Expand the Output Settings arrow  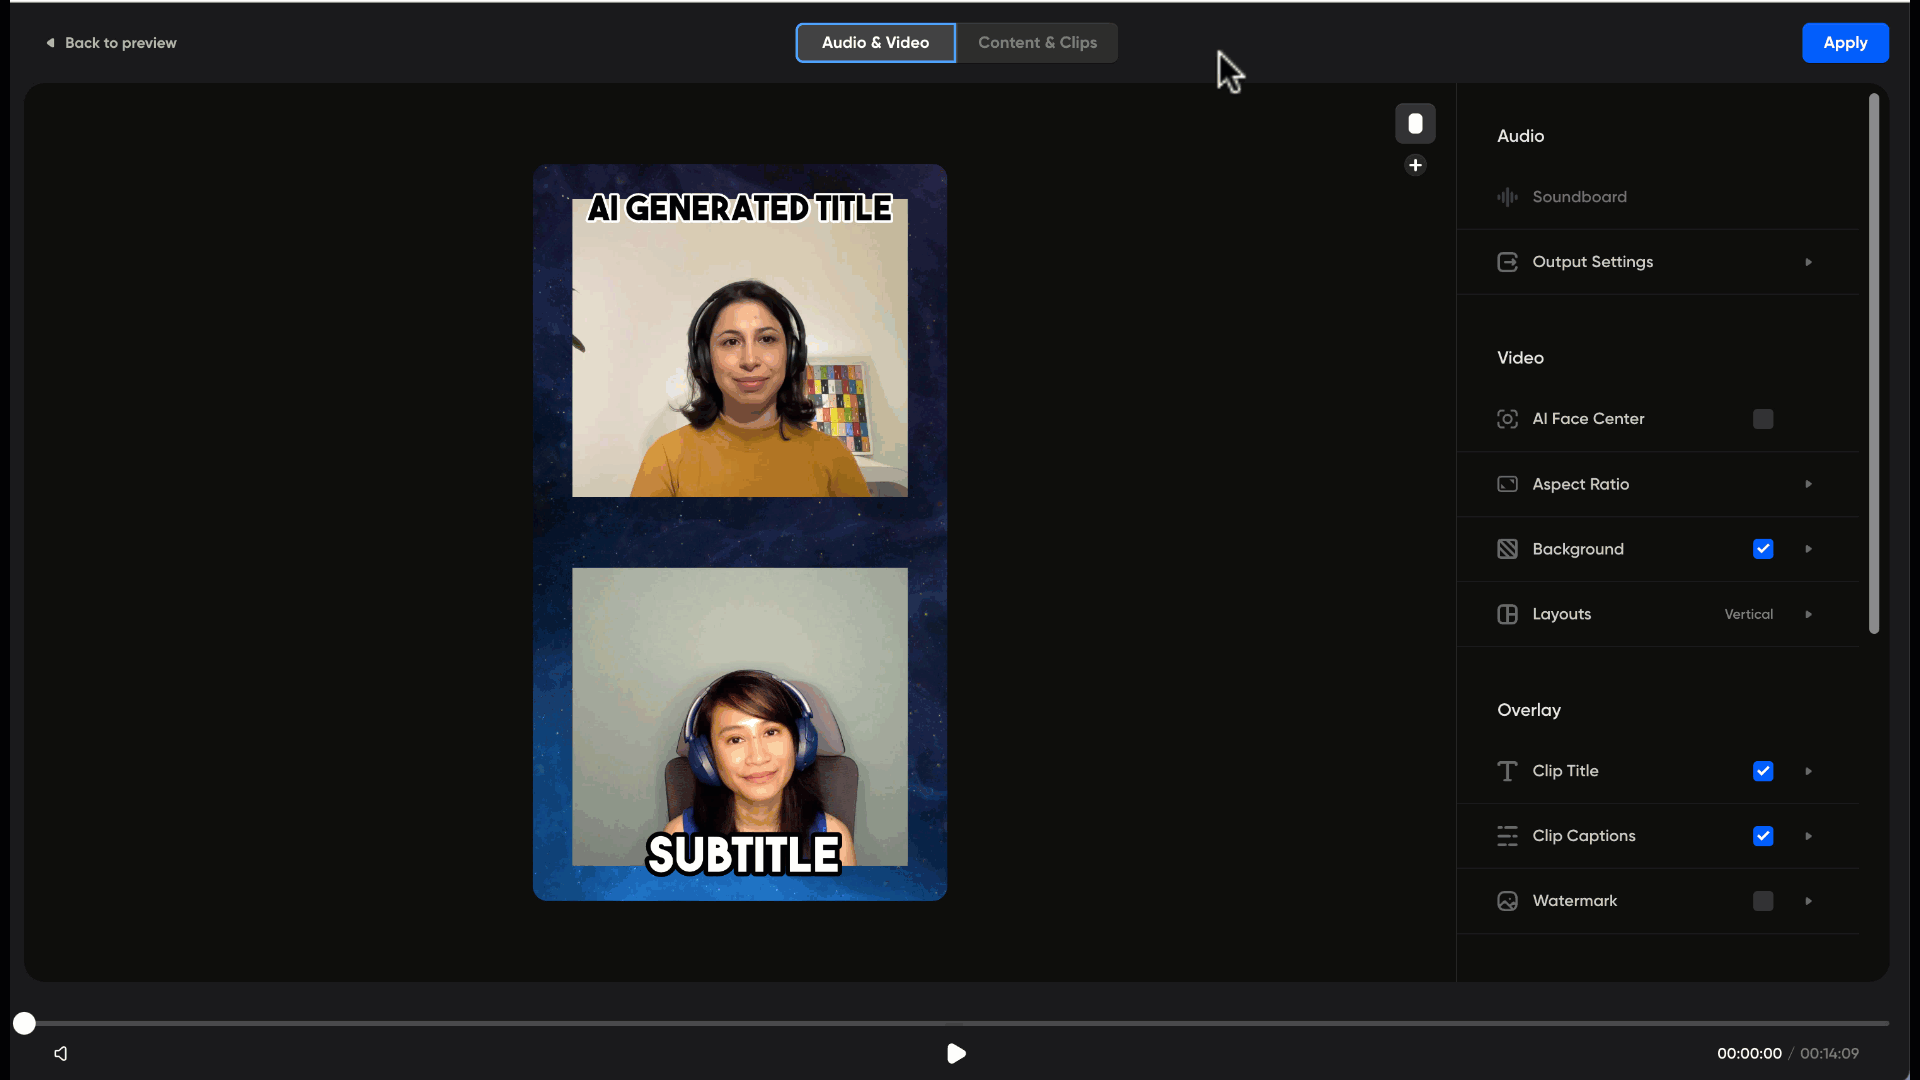point(1808,262)
